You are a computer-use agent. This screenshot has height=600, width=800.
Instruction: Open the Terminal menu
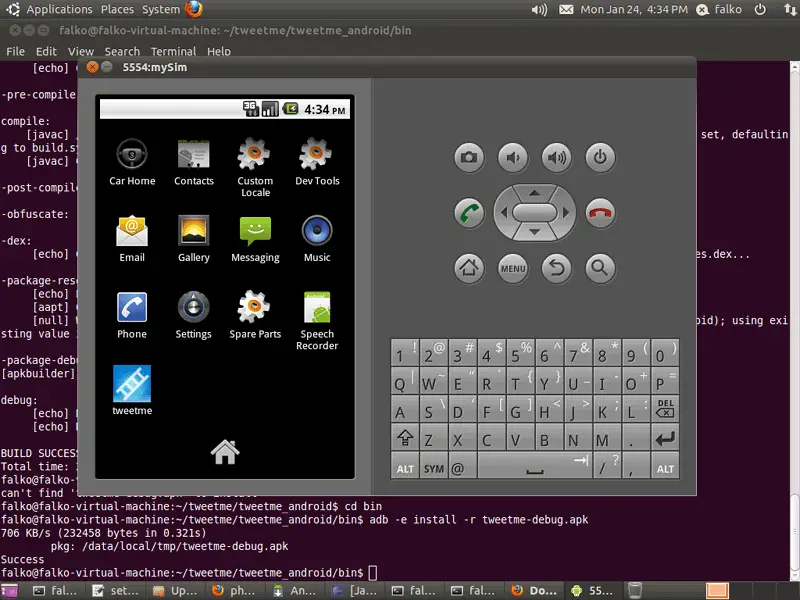173,52
